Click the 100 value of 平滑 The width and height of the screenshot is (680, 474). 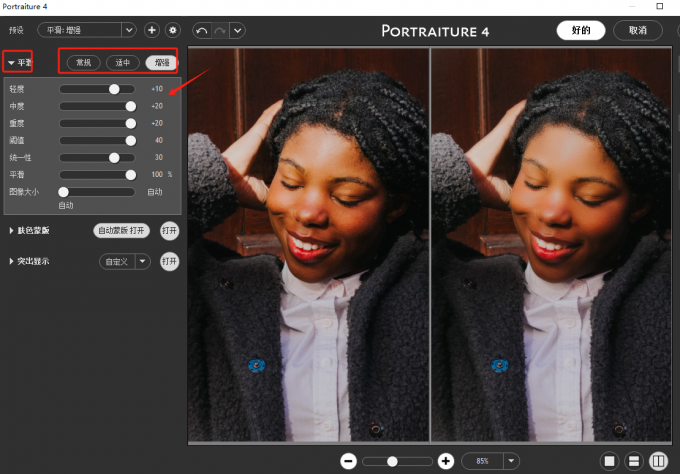[x=157, y=174]
